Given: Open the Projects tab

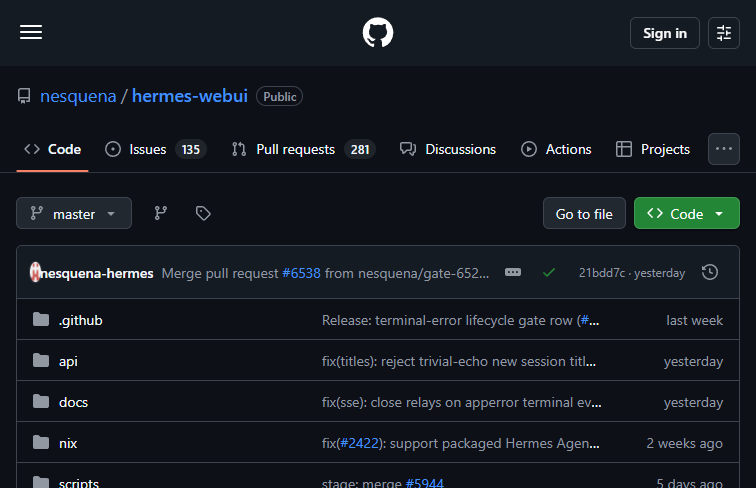Looking at the screenshot, I should [653, 149].
